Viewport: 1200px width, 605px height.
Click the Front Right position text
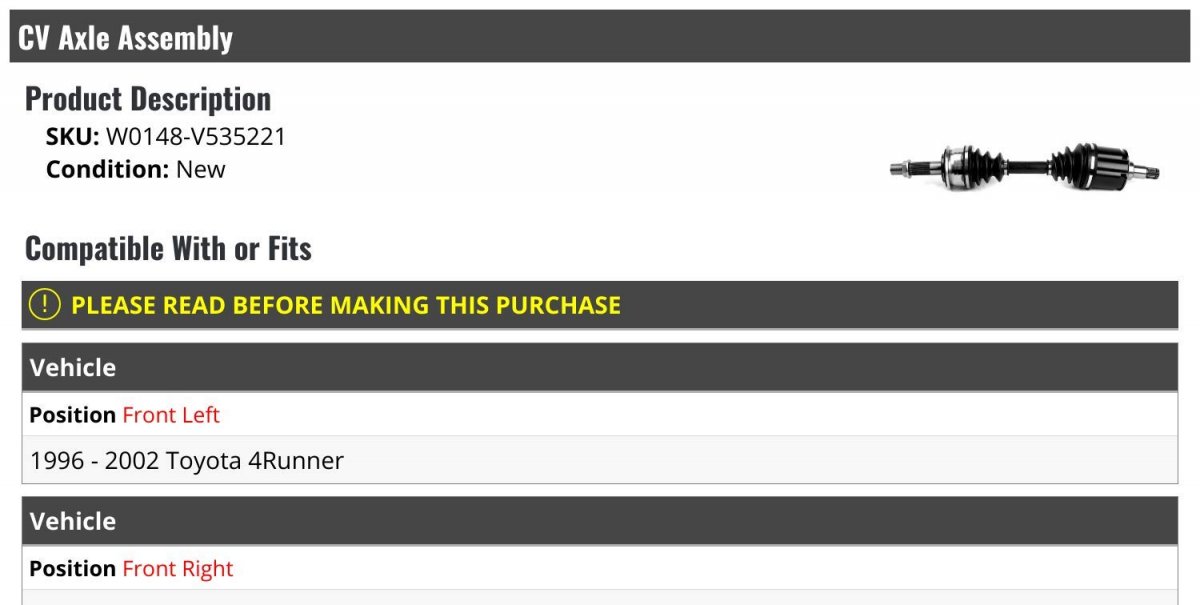(x=178, y=568)
